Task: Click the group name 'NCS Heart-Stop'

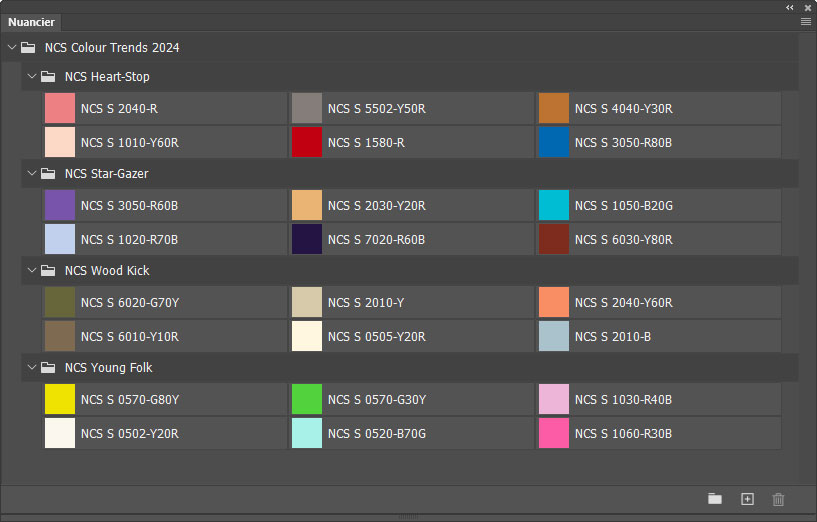Action: [107, 77]
